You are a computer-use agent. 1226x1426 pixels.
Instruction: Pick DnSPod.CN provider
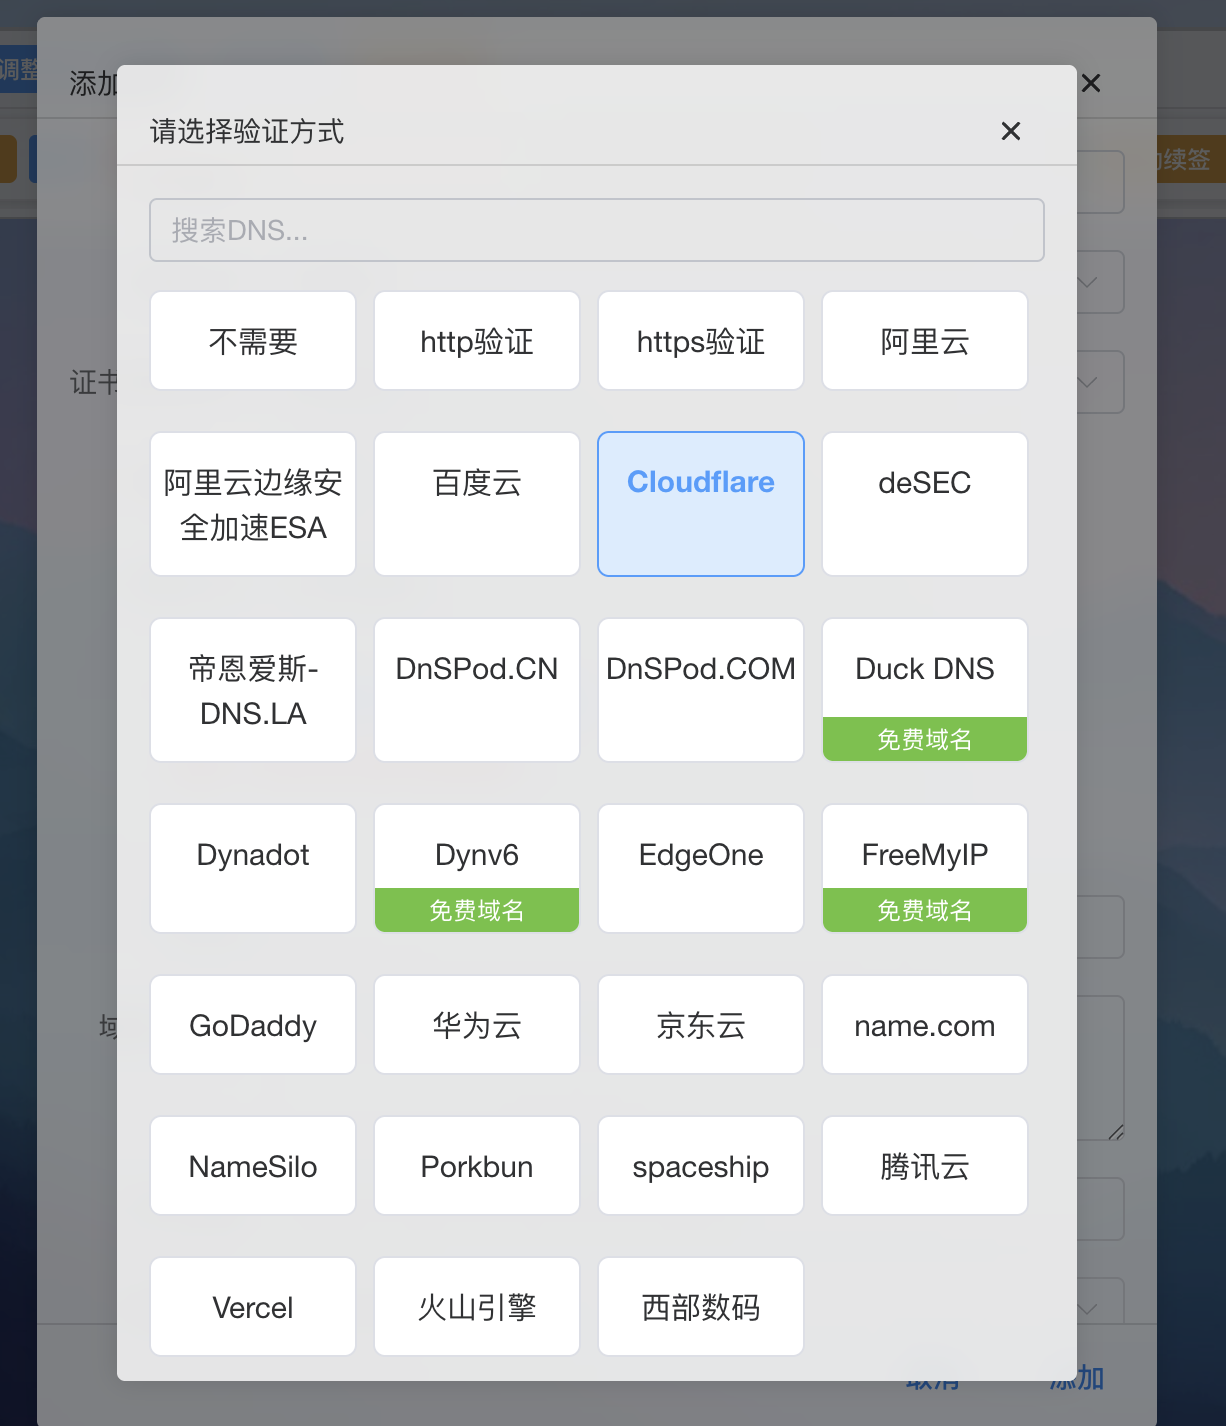477,690
